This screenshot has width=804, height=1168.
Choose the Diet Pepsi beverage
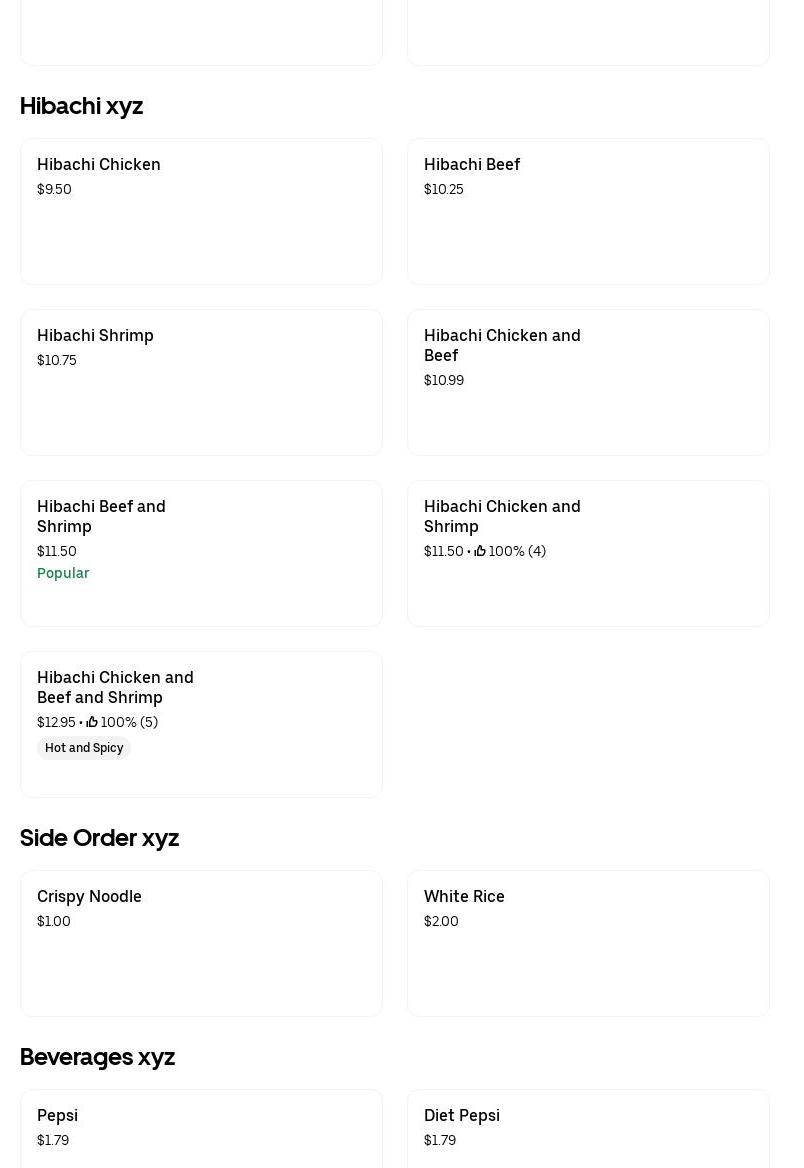click(588, 1127)
